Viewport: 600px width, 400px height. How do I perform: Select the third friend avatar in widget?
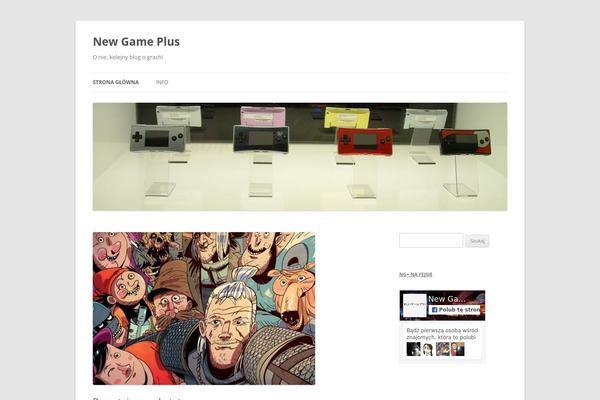click(443, 349)
